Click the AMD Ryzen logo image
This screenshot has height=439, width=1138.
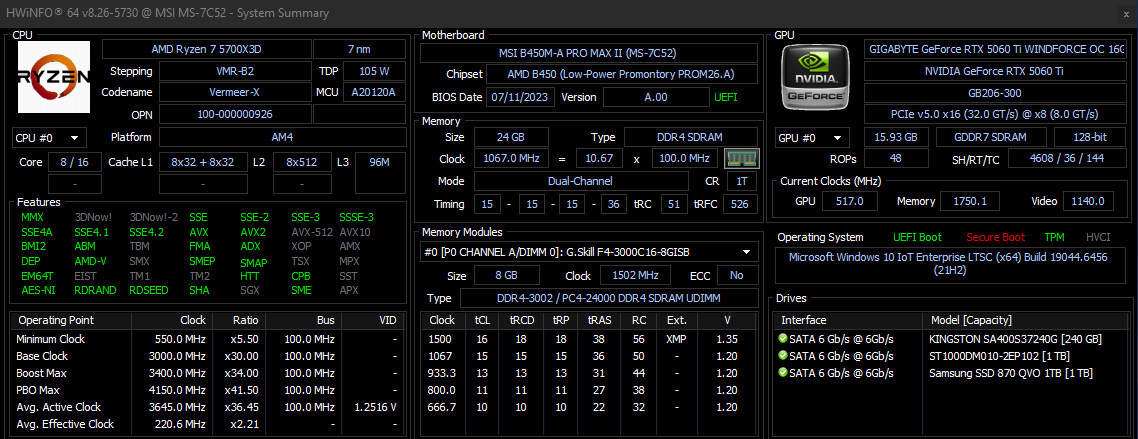pos(54,77)
